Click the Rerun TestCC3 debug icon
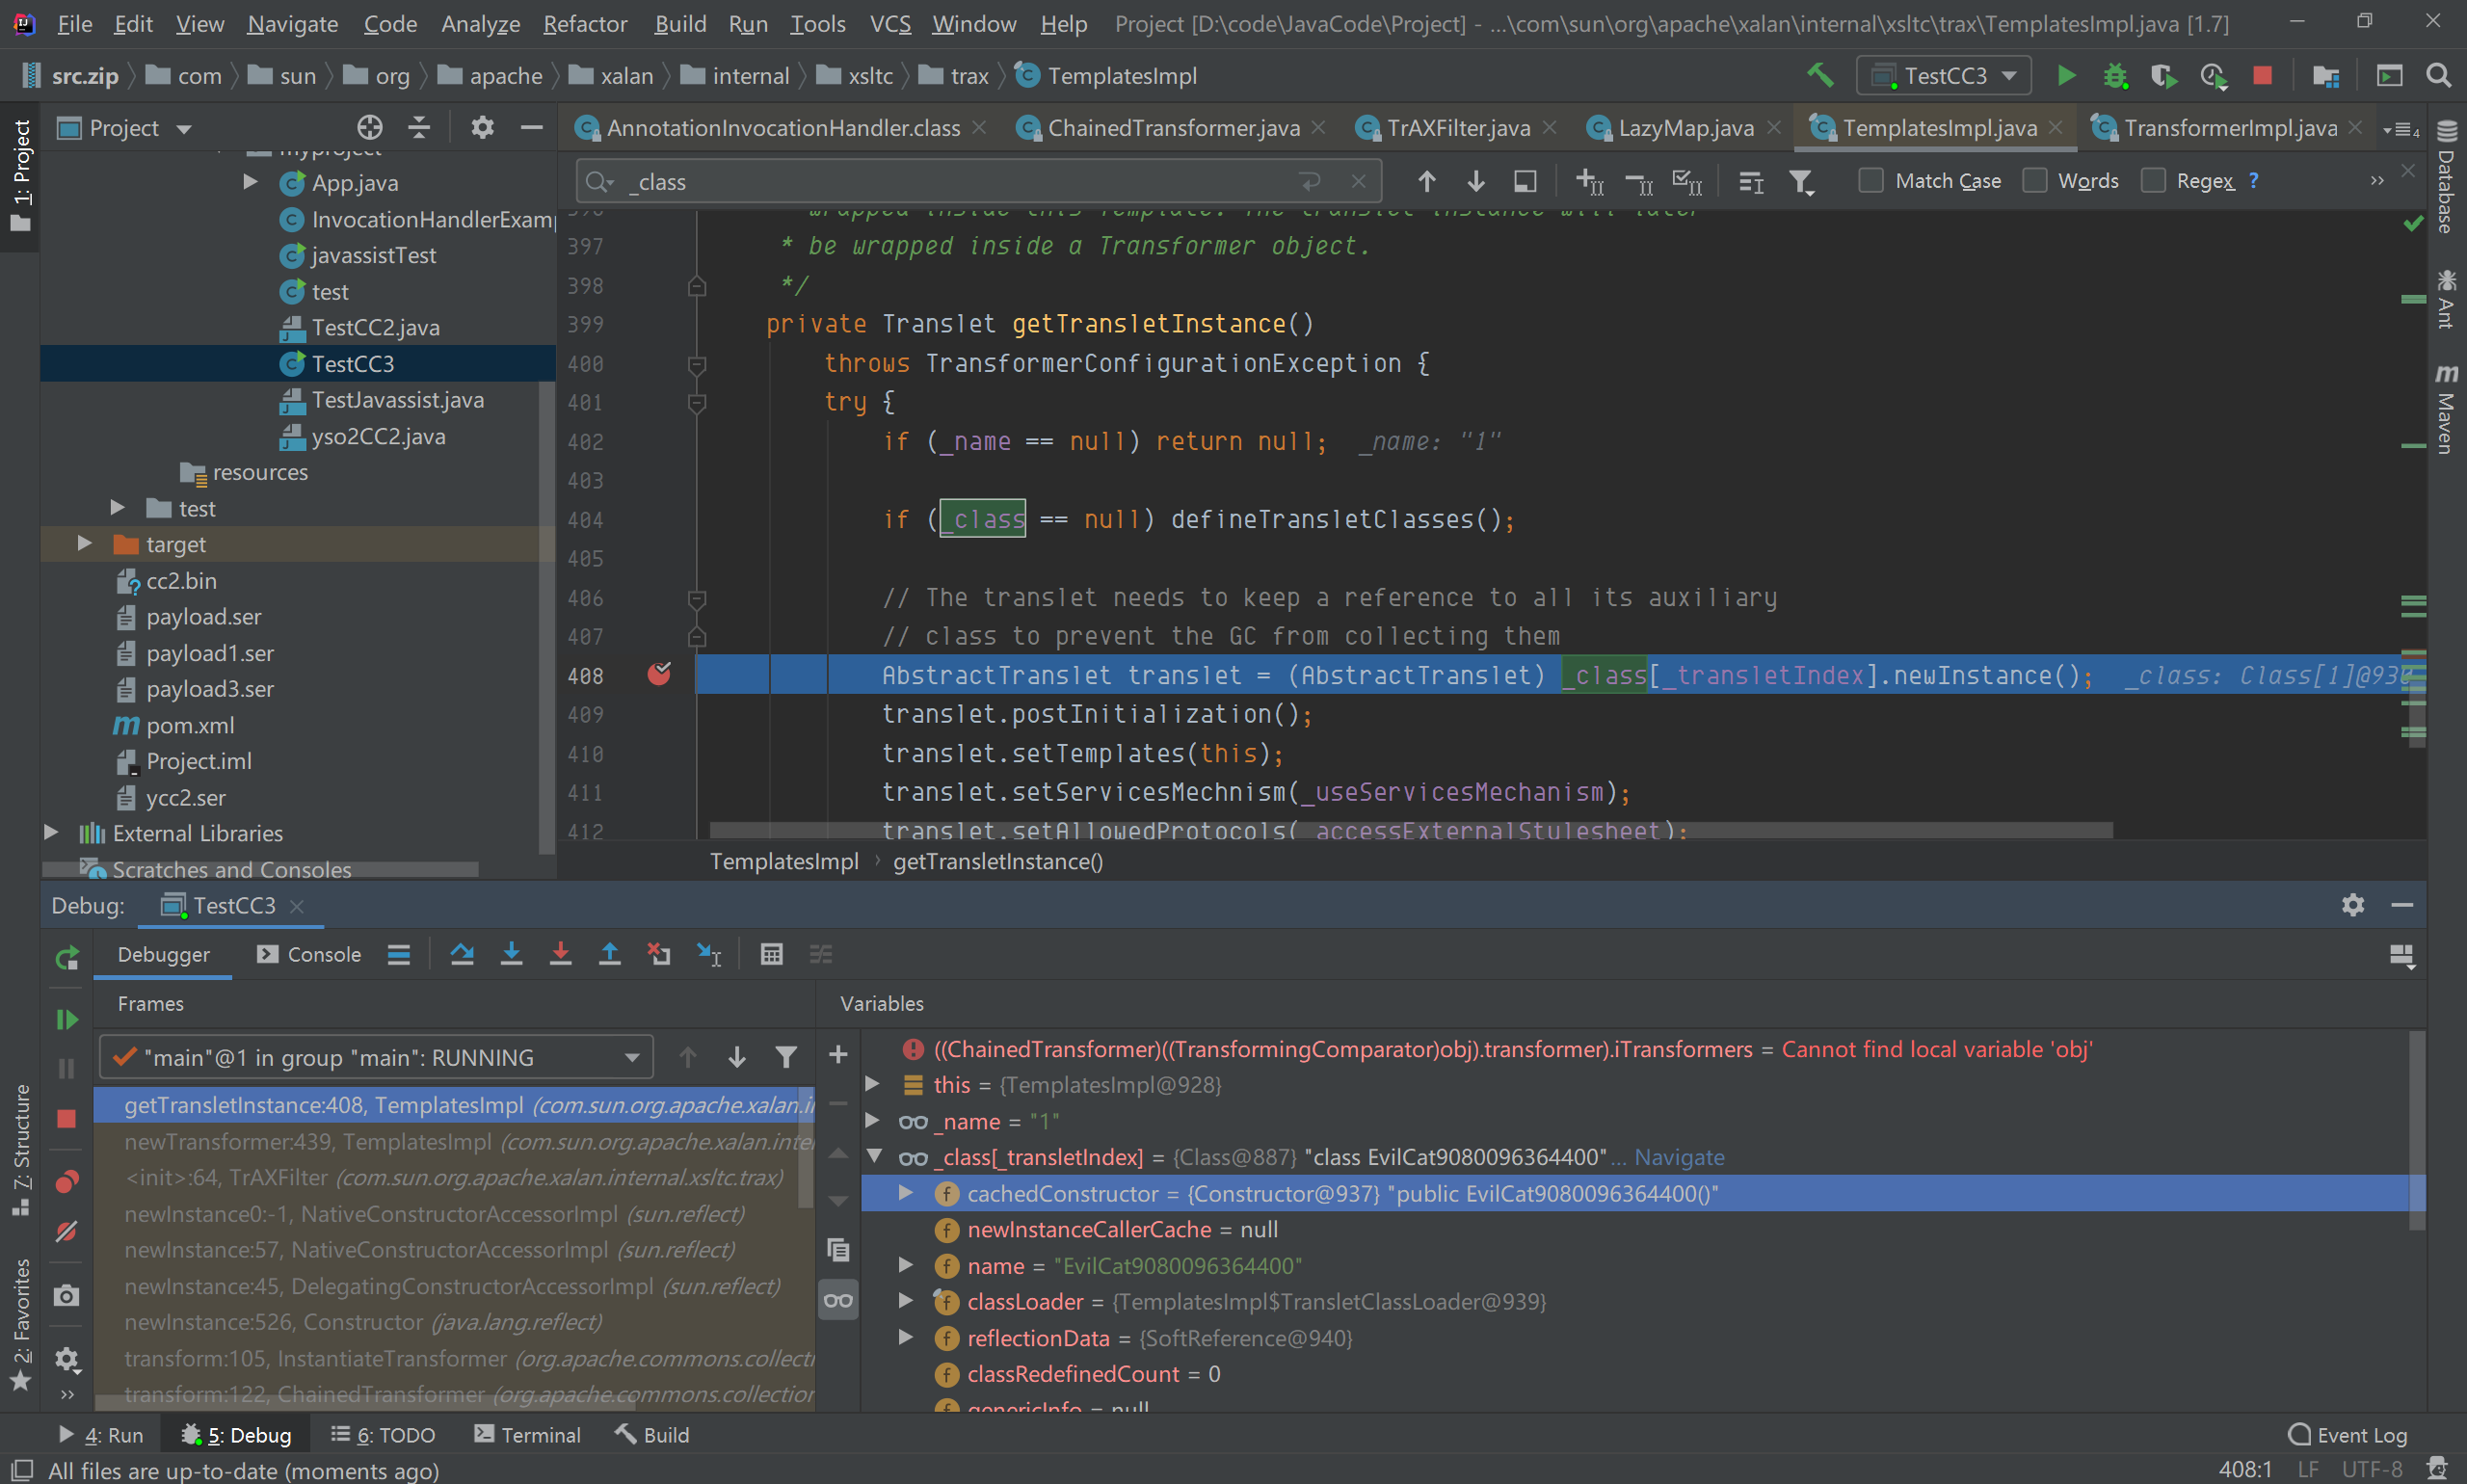 point(66,958)
